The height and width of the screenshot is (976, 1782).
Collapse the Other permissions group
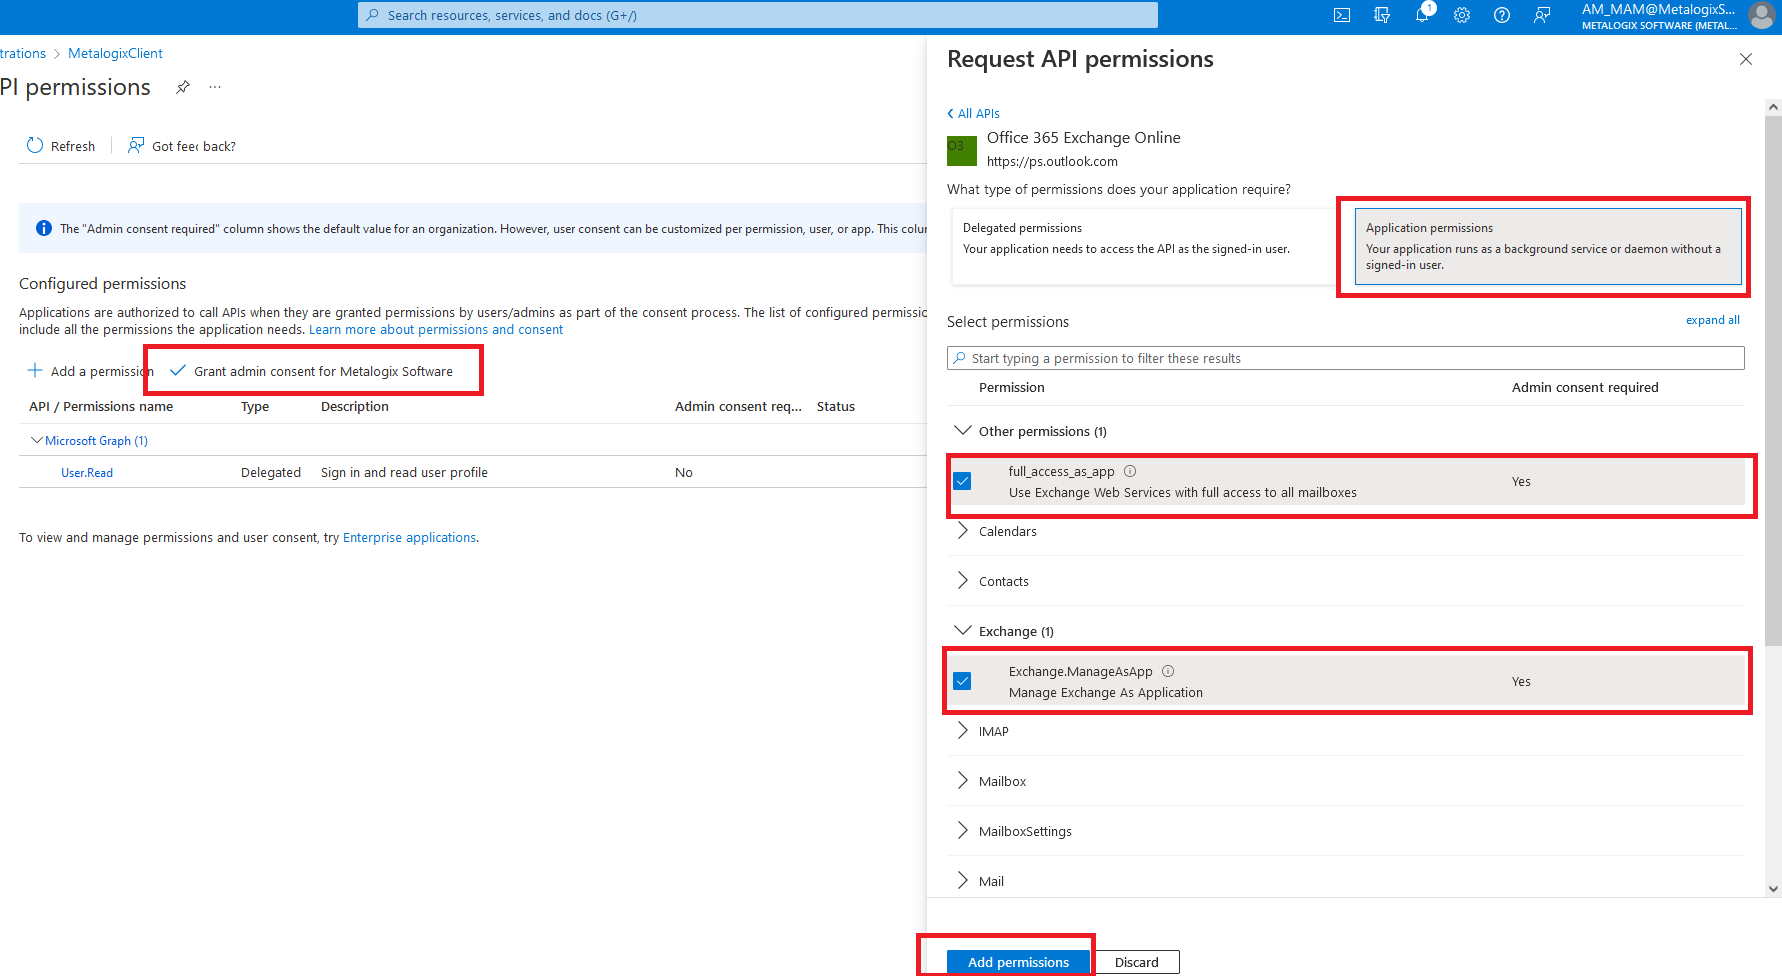point(963,431)
